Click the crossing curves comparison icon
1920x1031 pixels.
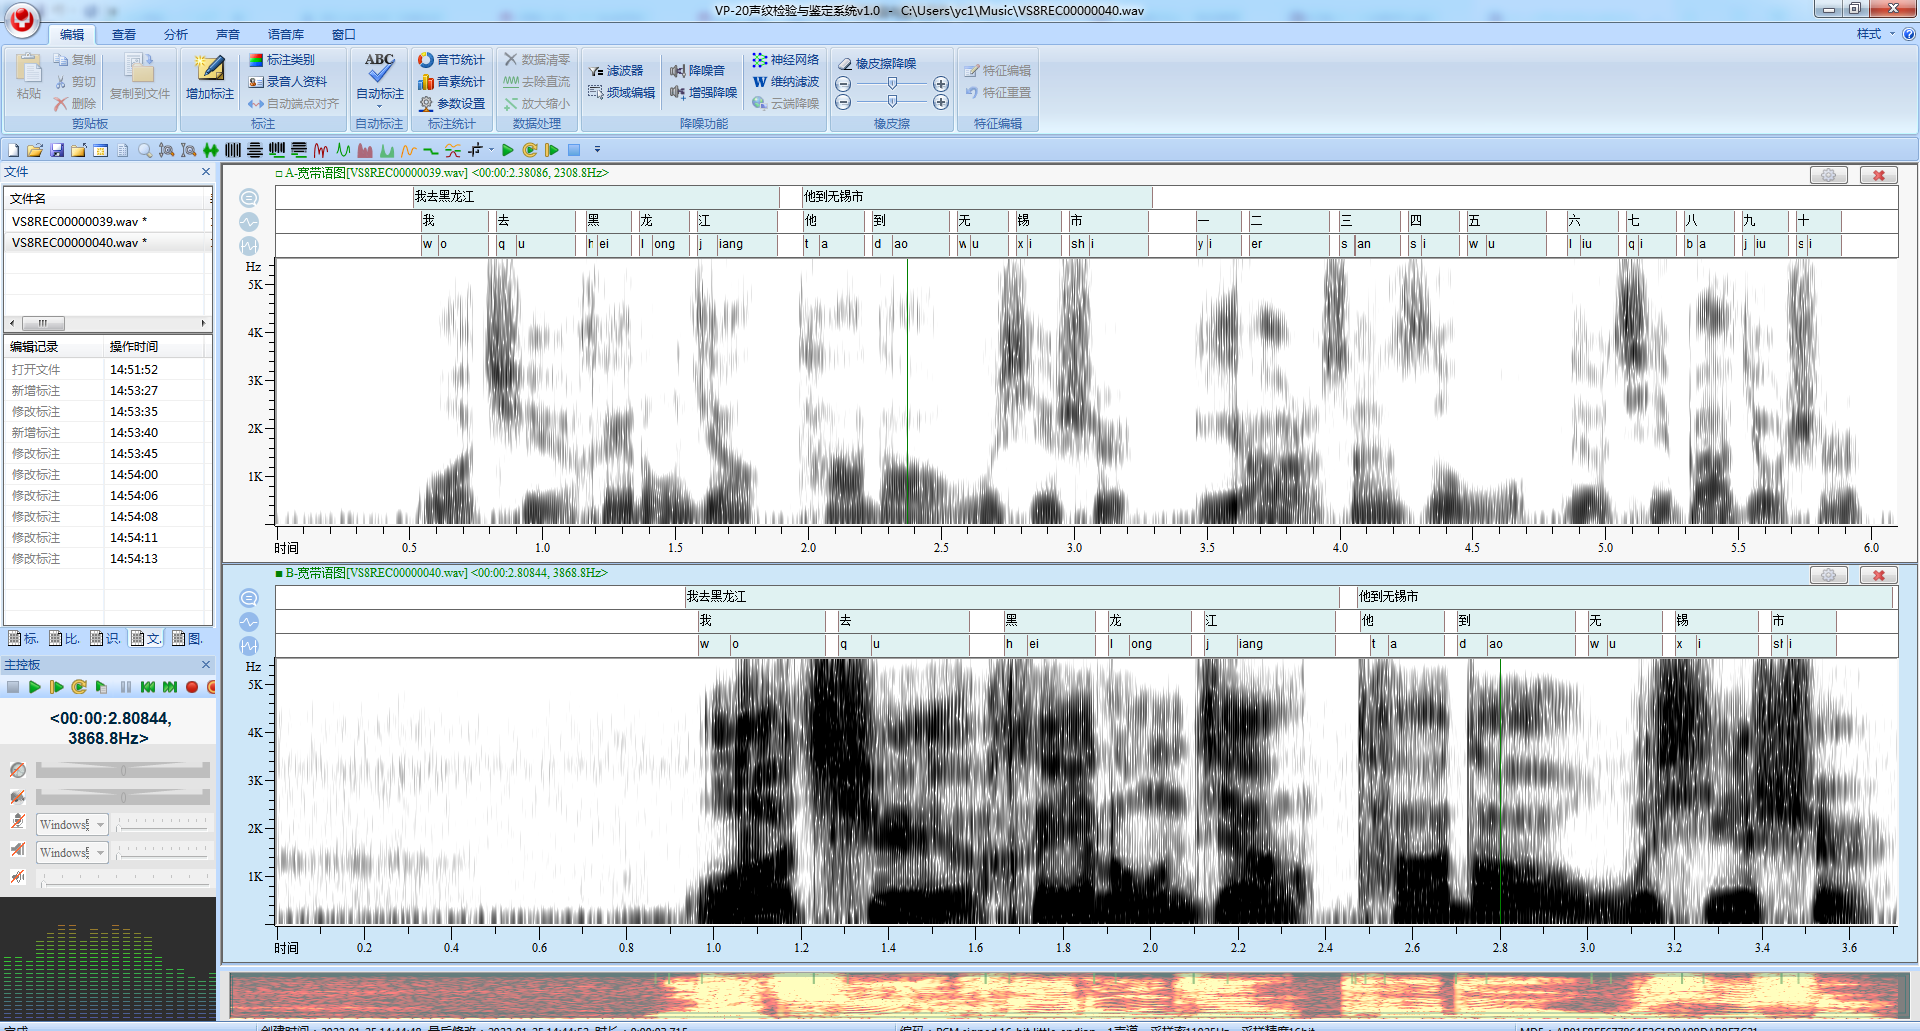pyautogui.click(x=453, y=150)
